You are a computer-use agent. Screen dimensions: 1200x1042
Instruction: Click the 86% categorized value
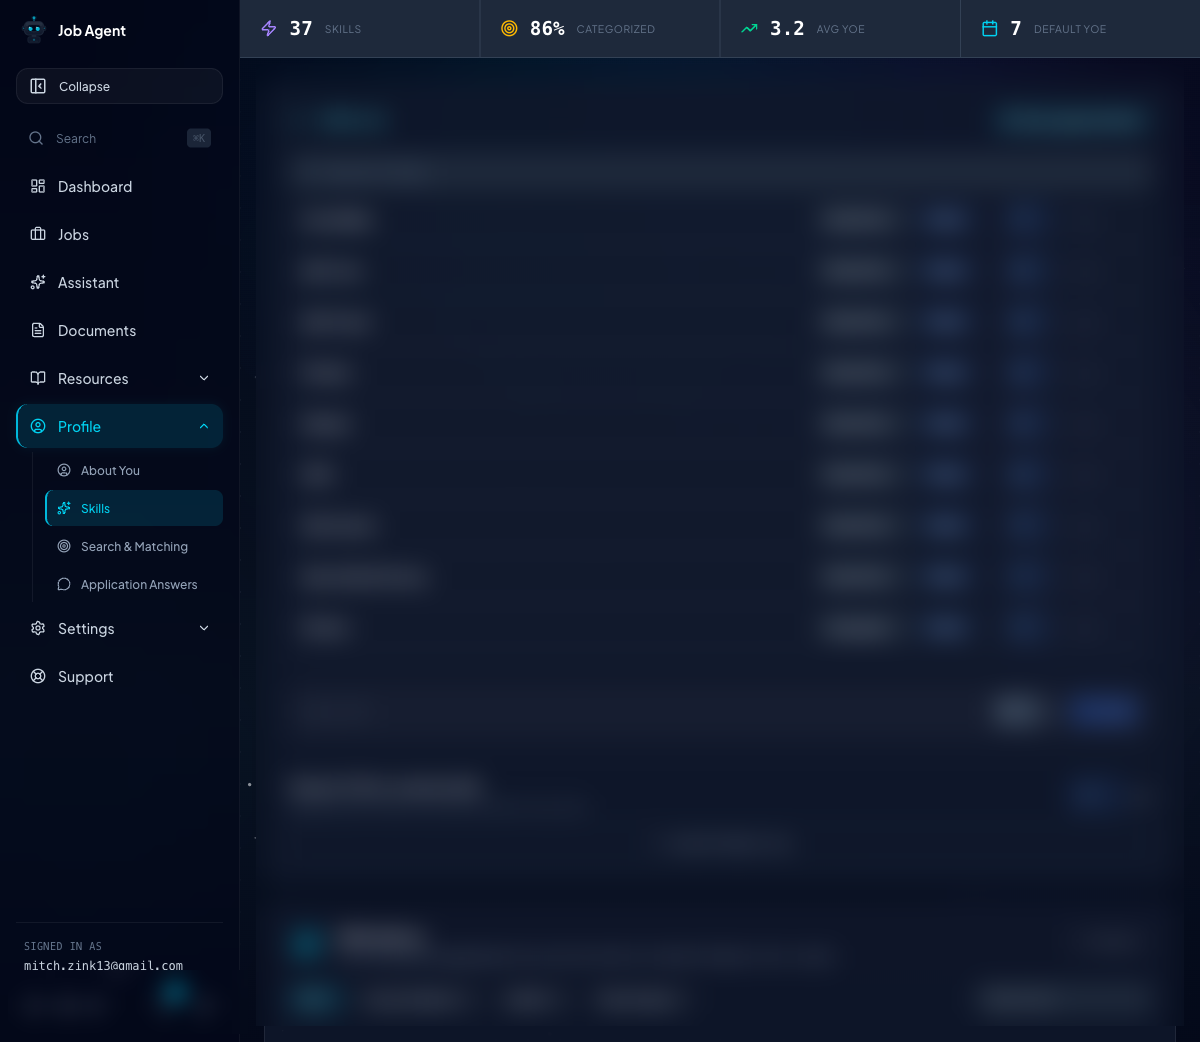pyautogui.click(x=547, y=29)
